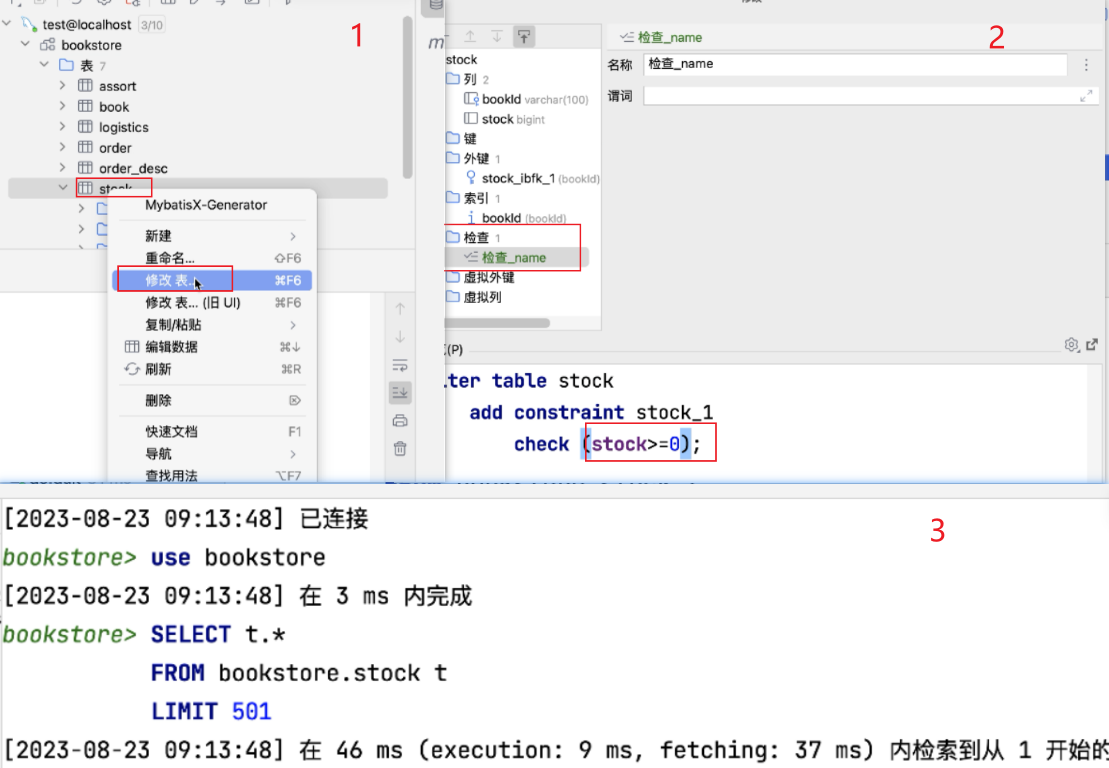
Task: Open the 复制/粘贴 submenu
Action: 212,325
